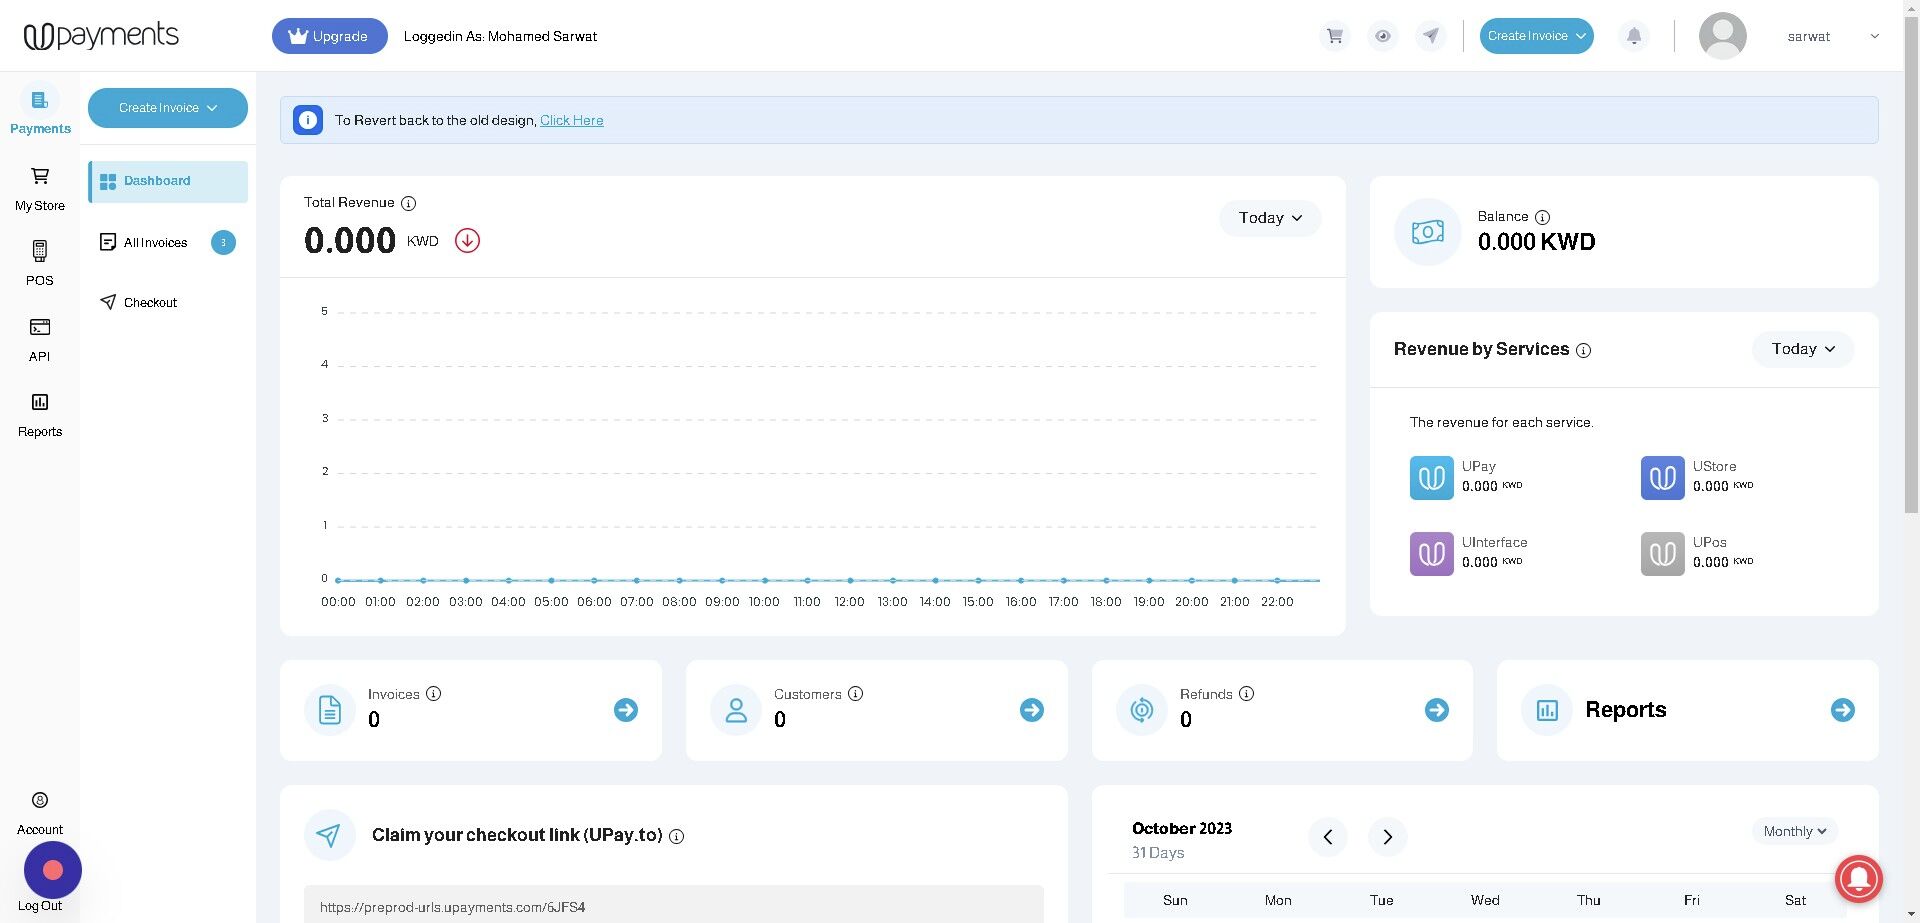Open My Store from the sidebar

click(40, 189)
